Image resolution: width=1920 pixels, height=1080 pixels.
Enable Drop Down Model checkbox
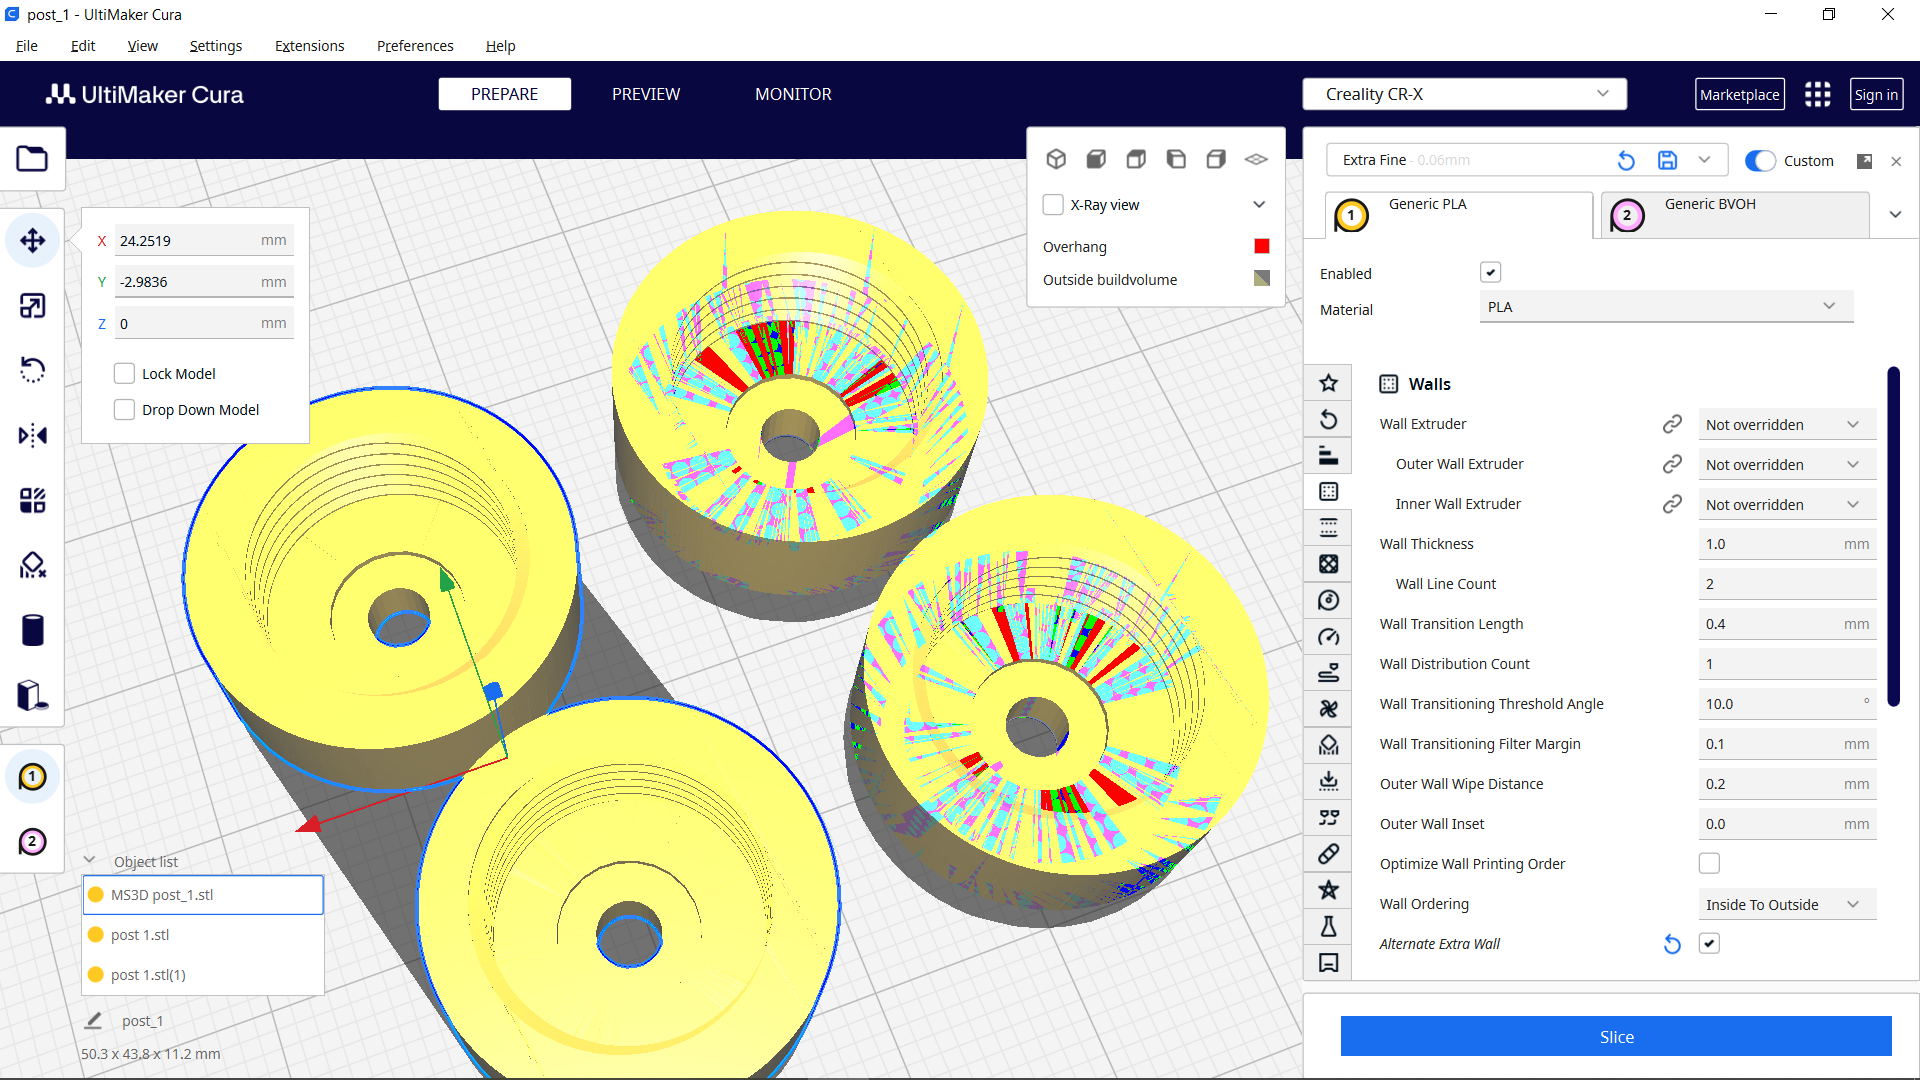point(124,410)
